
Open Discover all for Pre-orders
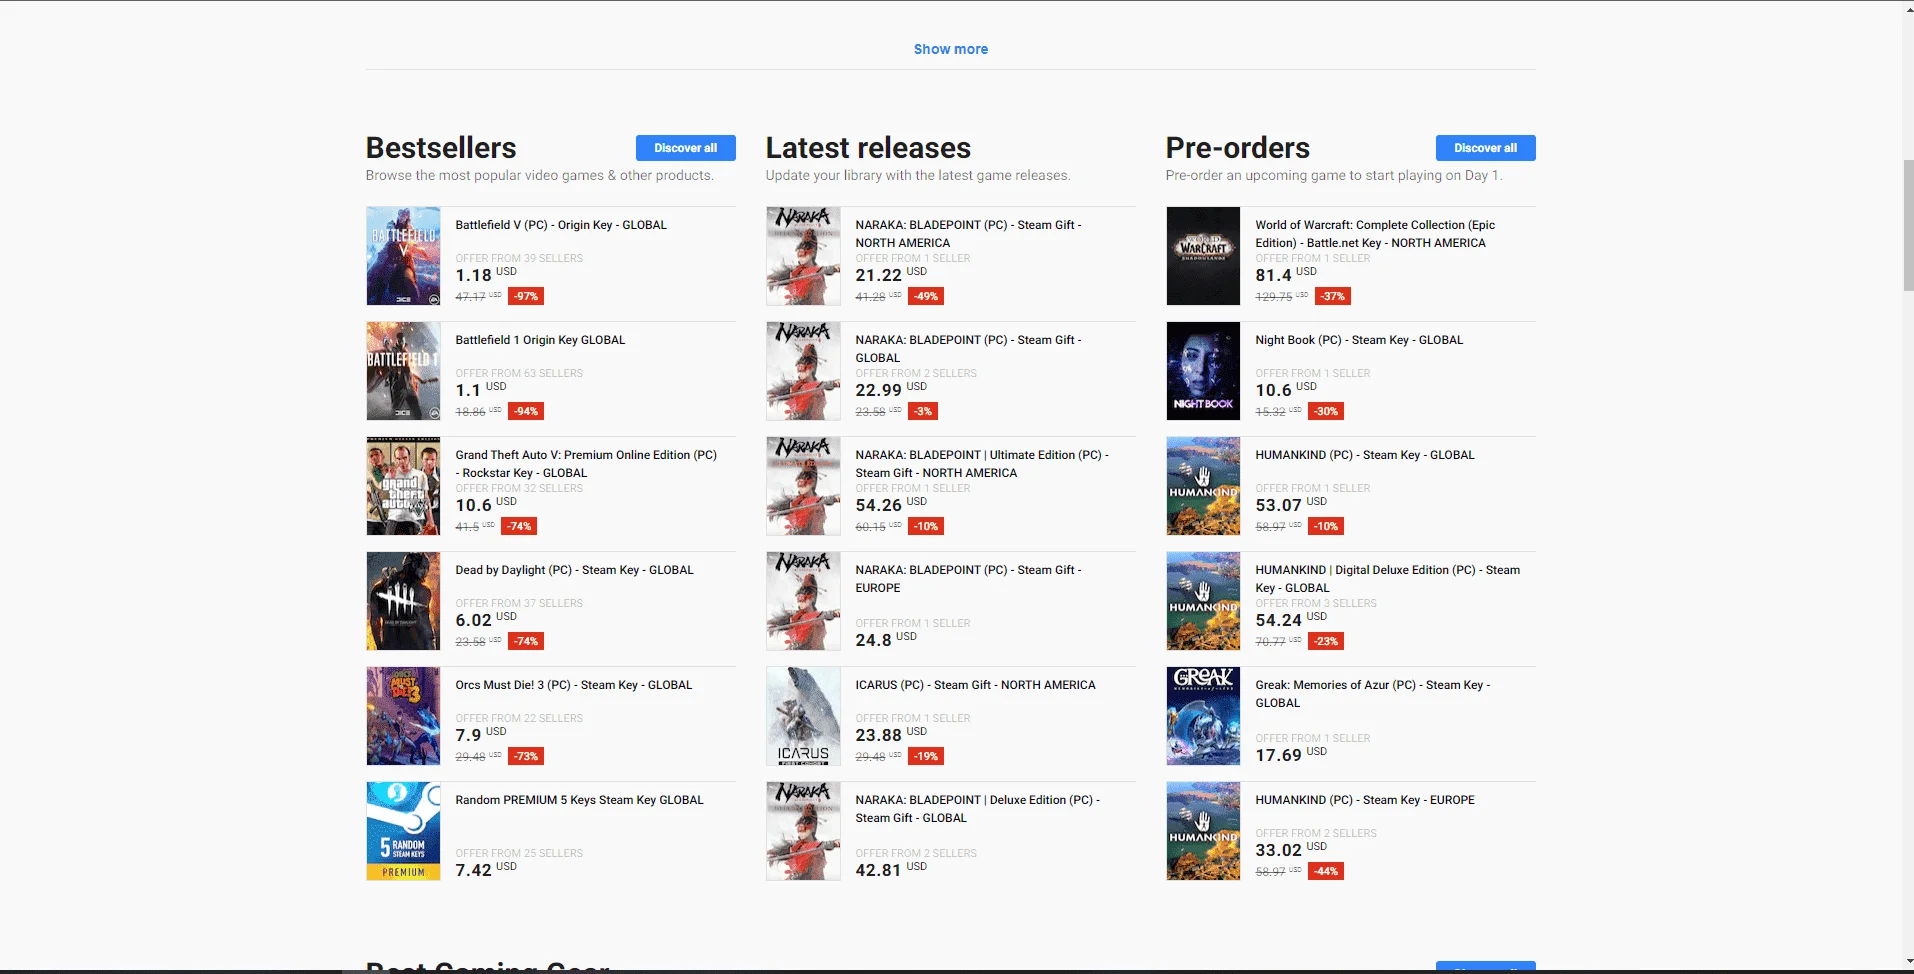click(1486, 148)
